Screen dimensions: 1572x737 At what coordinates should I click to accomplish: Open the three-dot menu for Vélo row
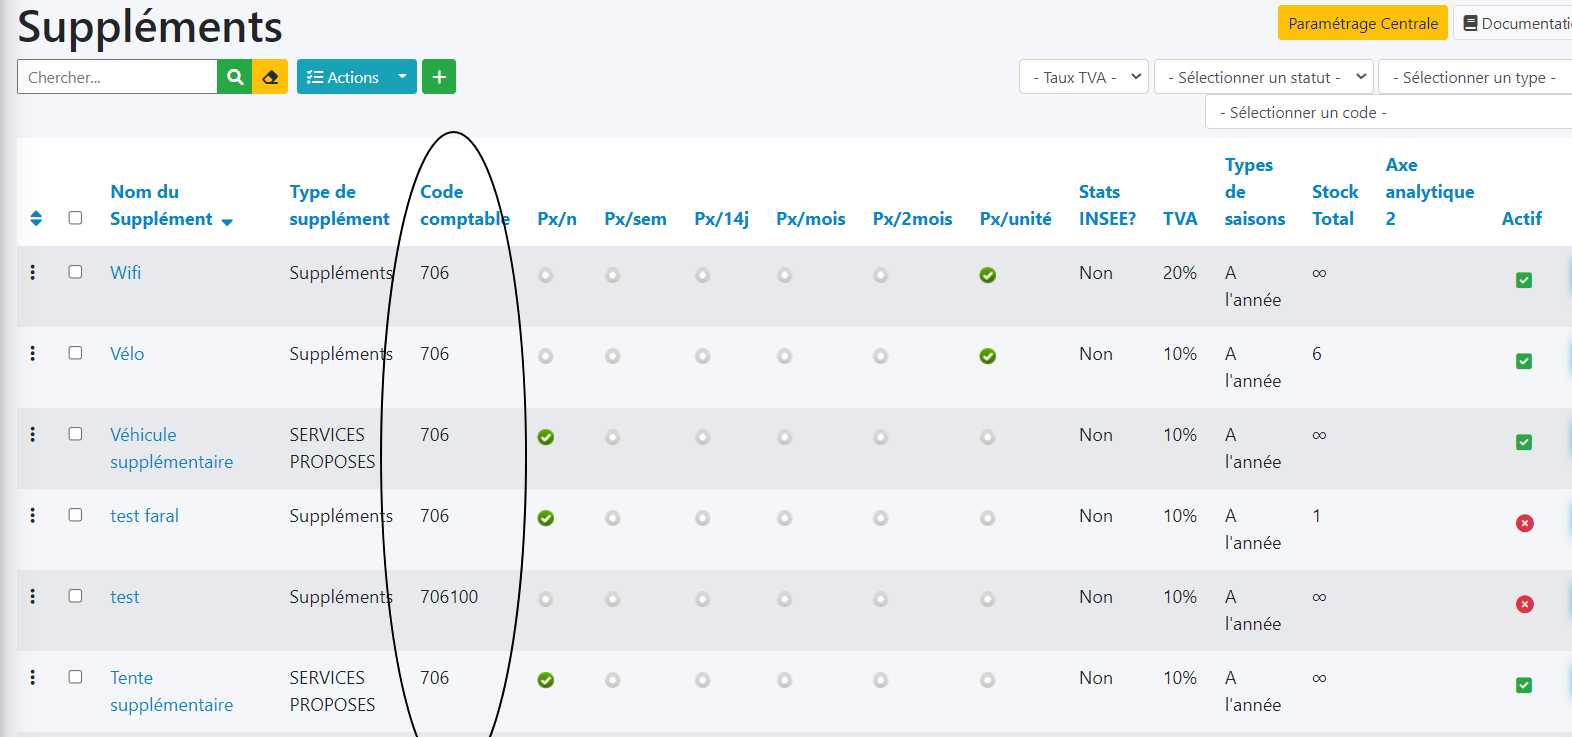pos(33,353)
